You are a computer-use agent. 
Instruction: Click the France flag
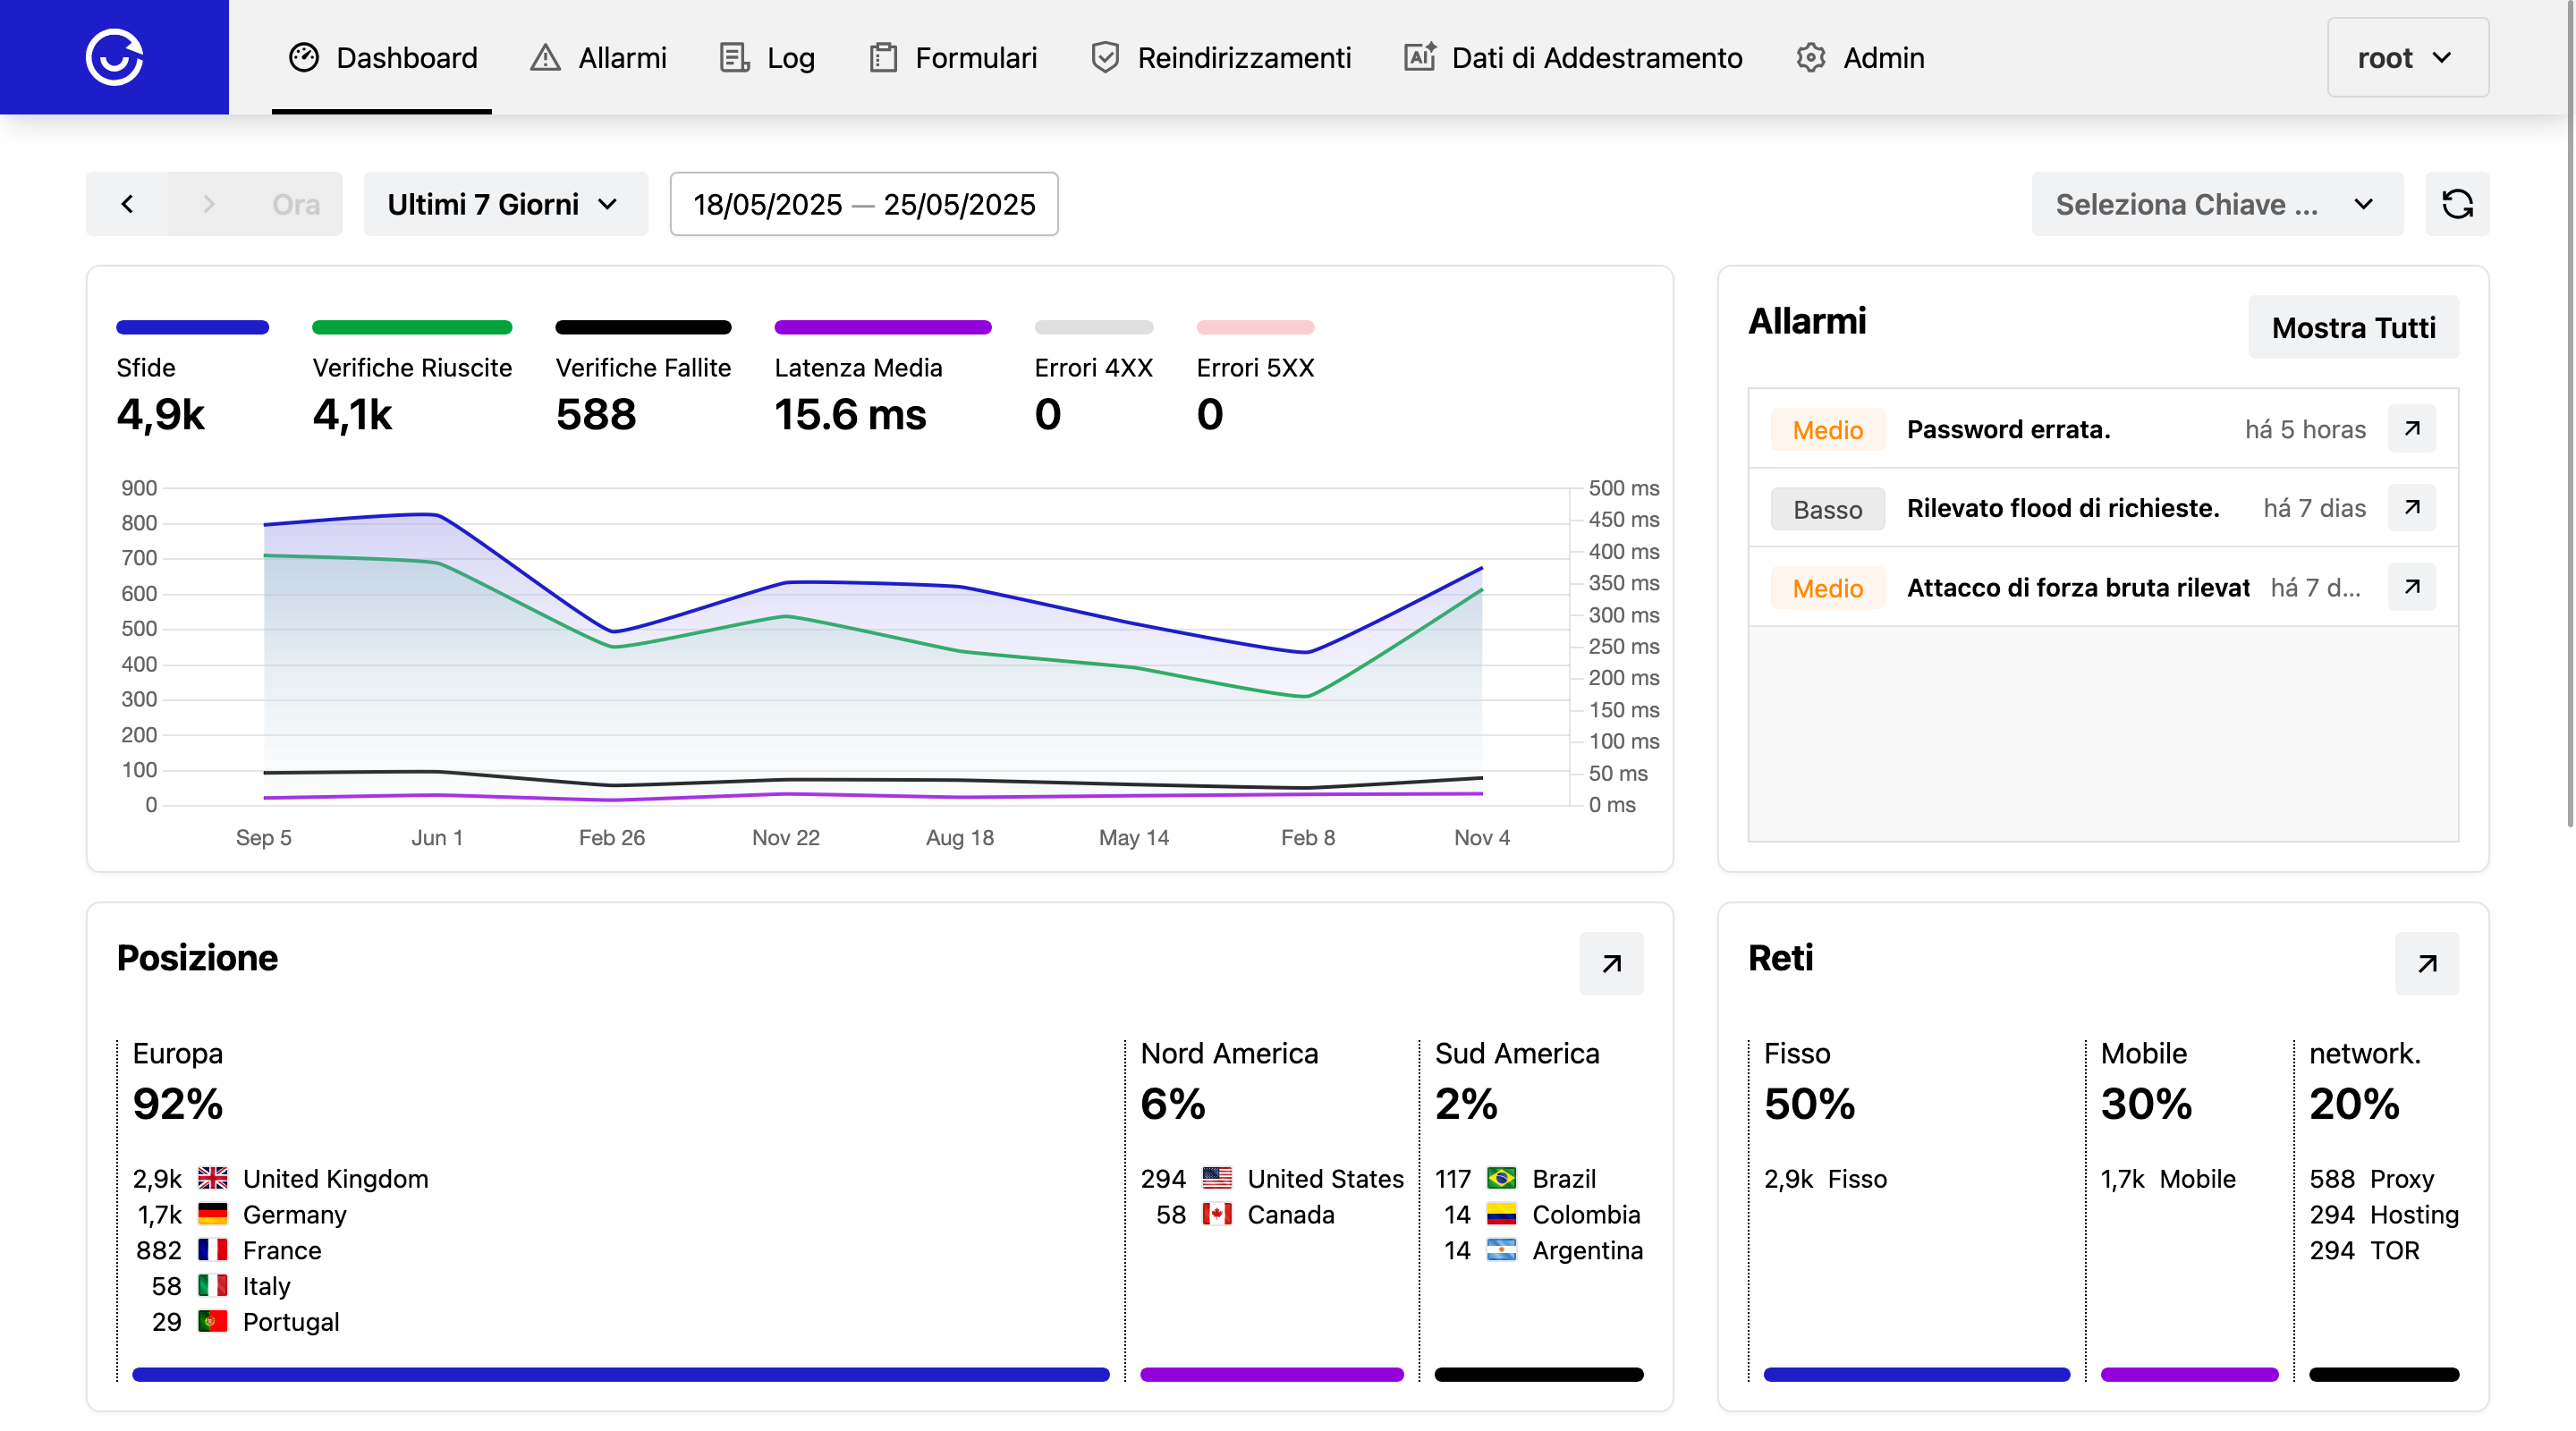tap(213, 1250)
